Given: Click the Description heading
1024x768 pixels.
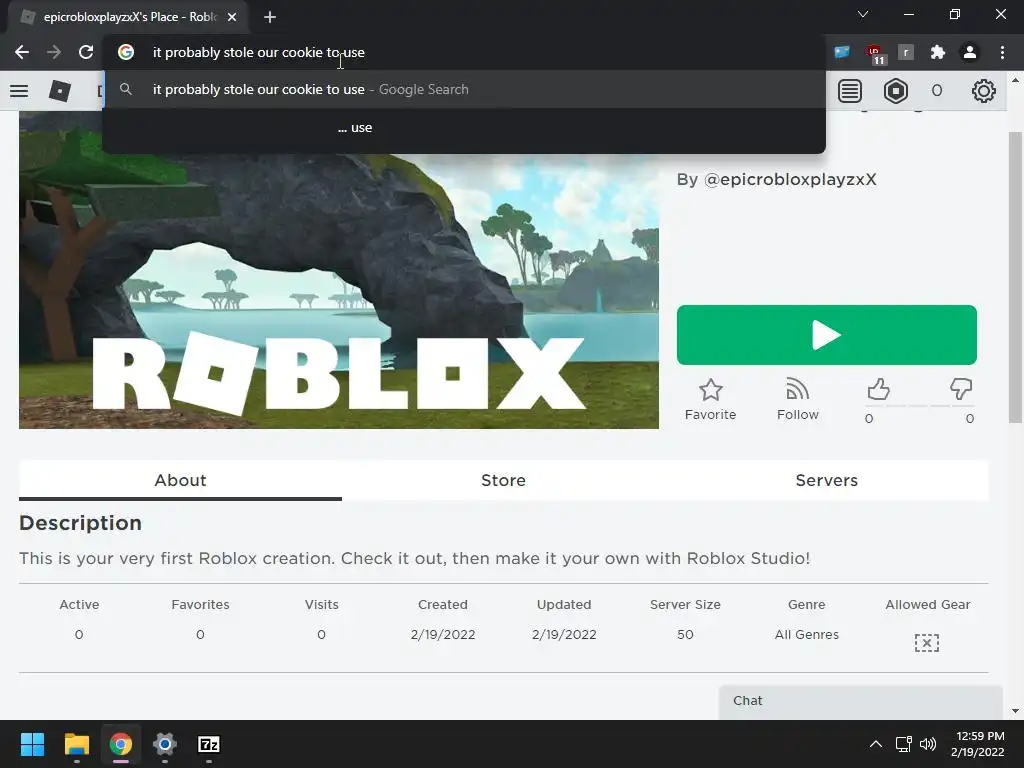Looking at the screenshot, I should pos(80,523).
